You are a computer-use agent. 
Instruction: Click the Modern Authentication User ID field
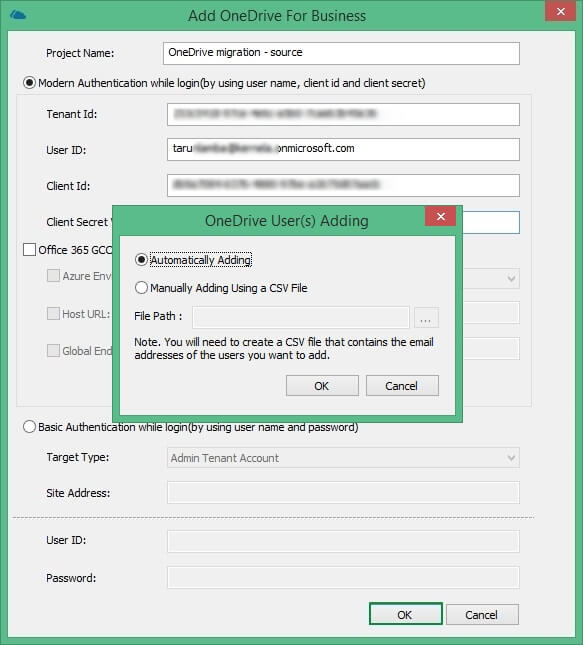[343, 149]
